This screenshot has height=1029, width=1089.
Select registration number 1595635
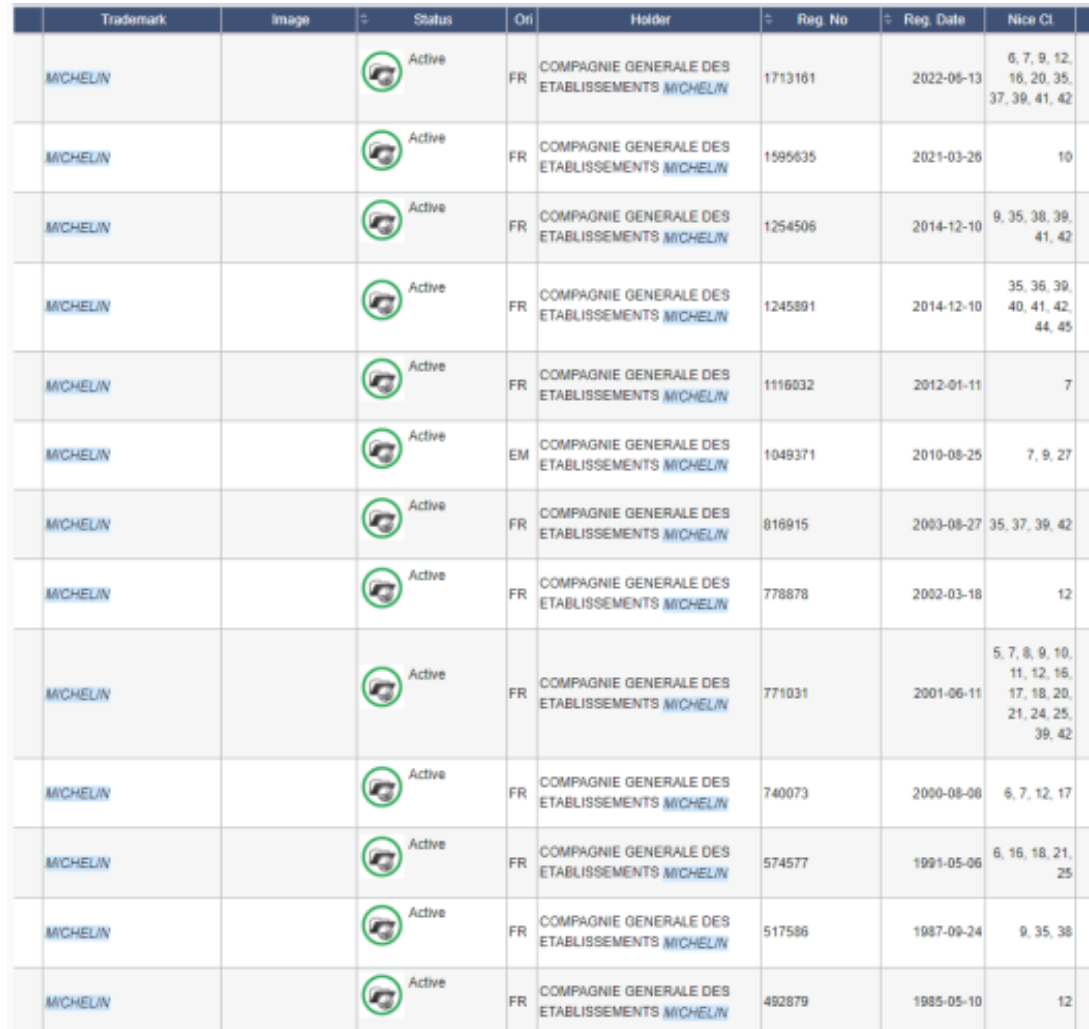(790, 157)
